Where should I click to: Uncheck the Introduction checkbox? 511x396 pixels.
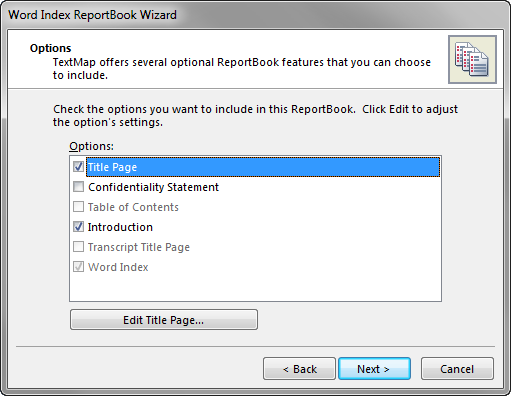pos(78,227)
